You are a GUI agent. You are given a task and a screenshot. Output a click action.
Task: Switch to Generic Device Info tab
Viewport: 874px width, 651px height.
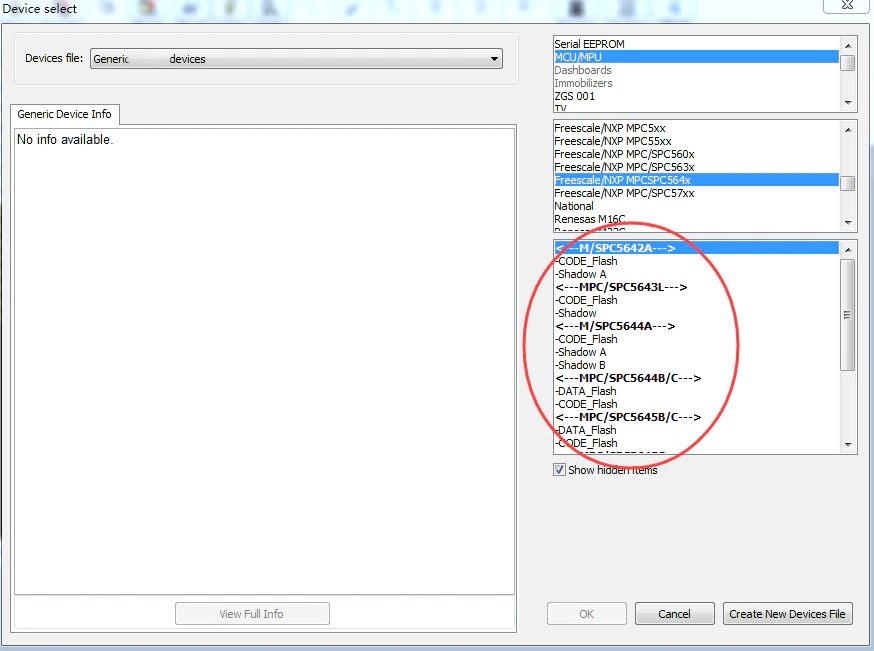point(65,114)
